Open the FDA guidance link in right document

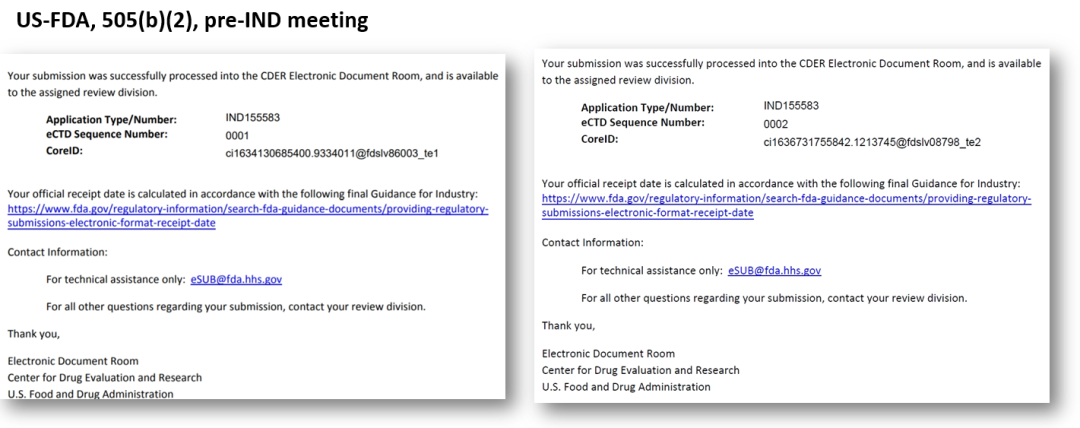tap(787, 206)
